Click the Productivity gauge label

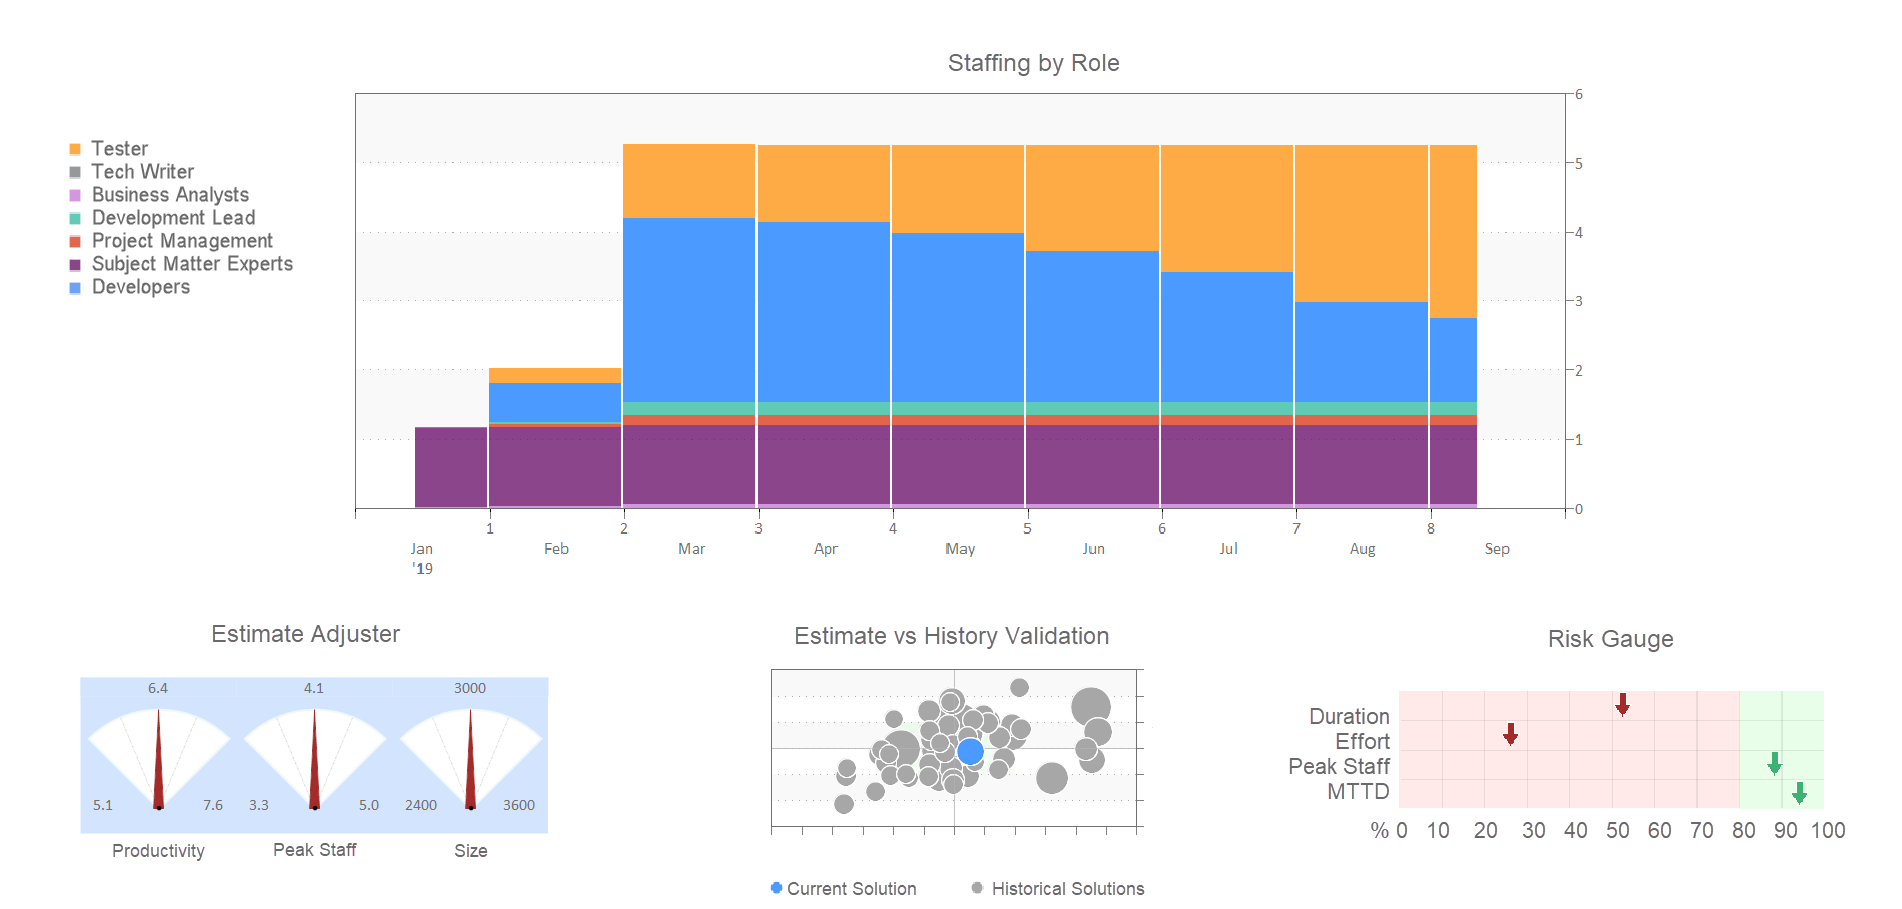point(158,851)
